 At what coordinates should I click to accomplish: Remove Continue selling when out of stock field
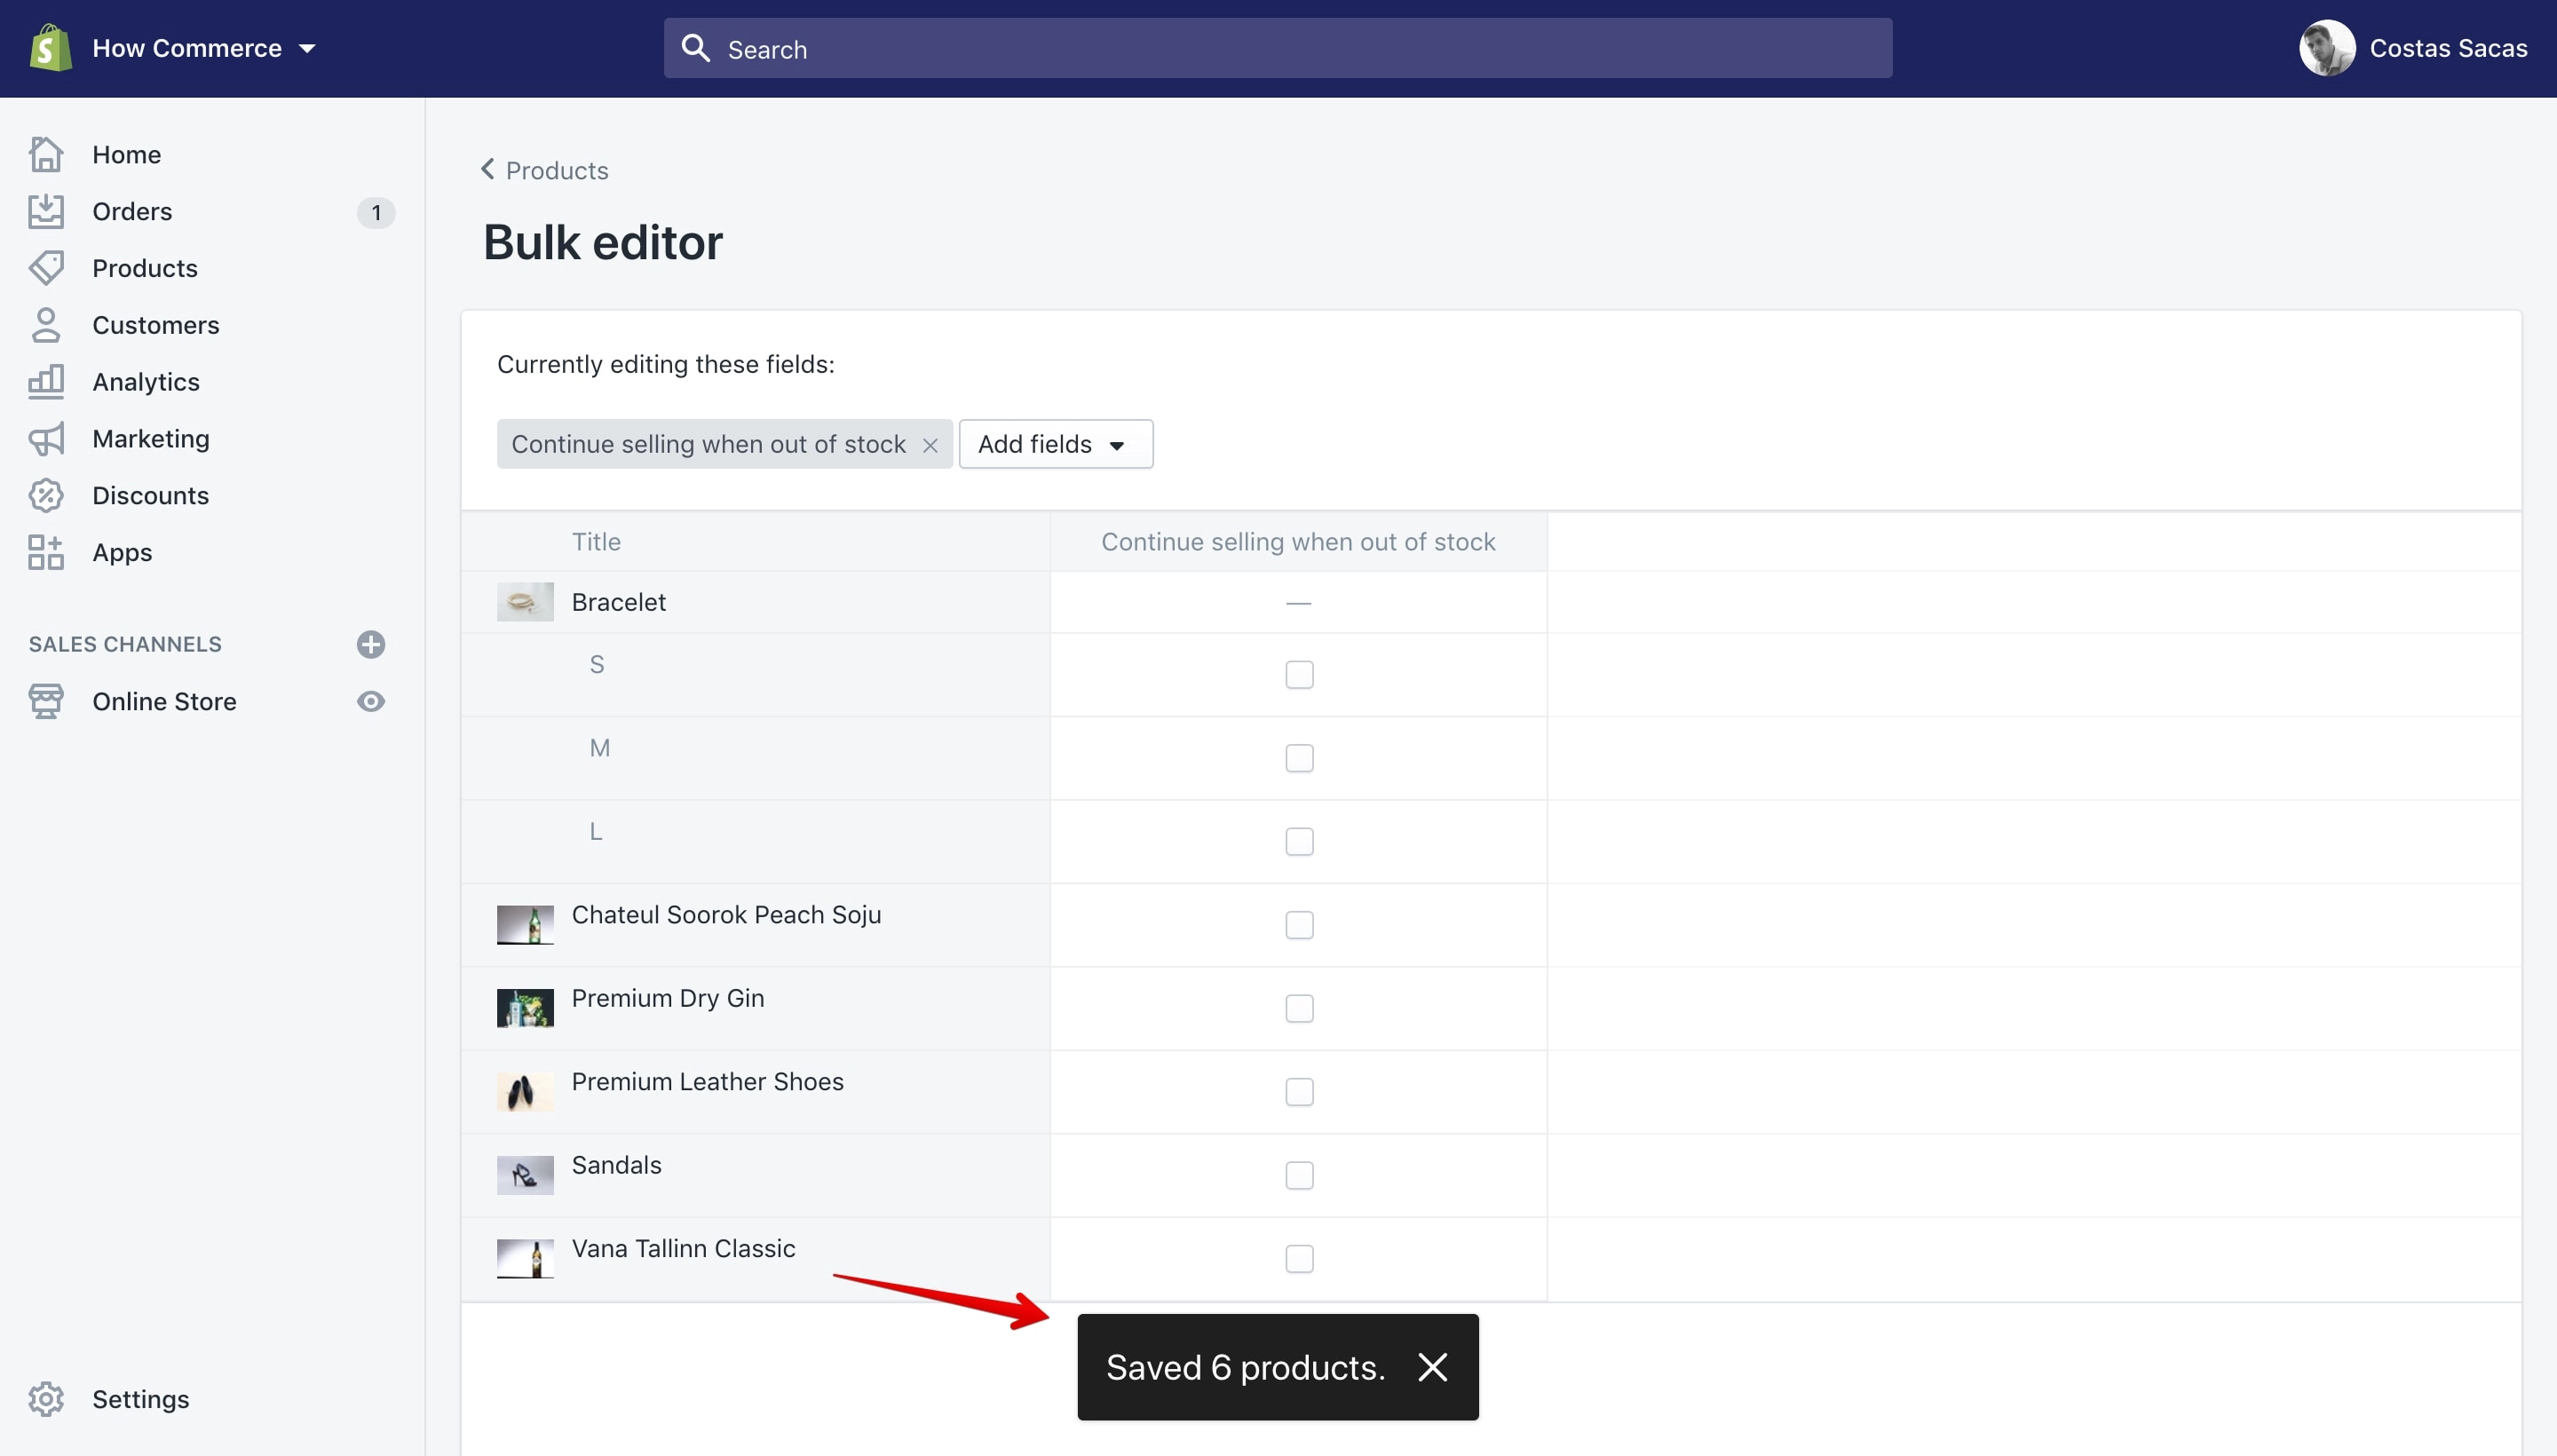tap(930, 445)
